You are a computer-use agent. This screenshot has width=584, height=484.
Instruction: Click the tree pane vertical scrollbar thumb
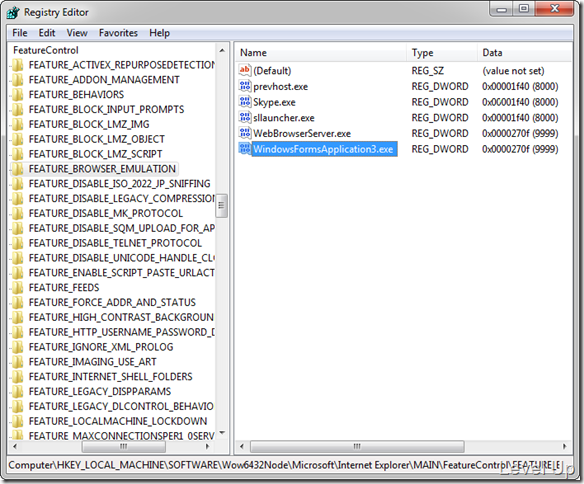point(222,205)
